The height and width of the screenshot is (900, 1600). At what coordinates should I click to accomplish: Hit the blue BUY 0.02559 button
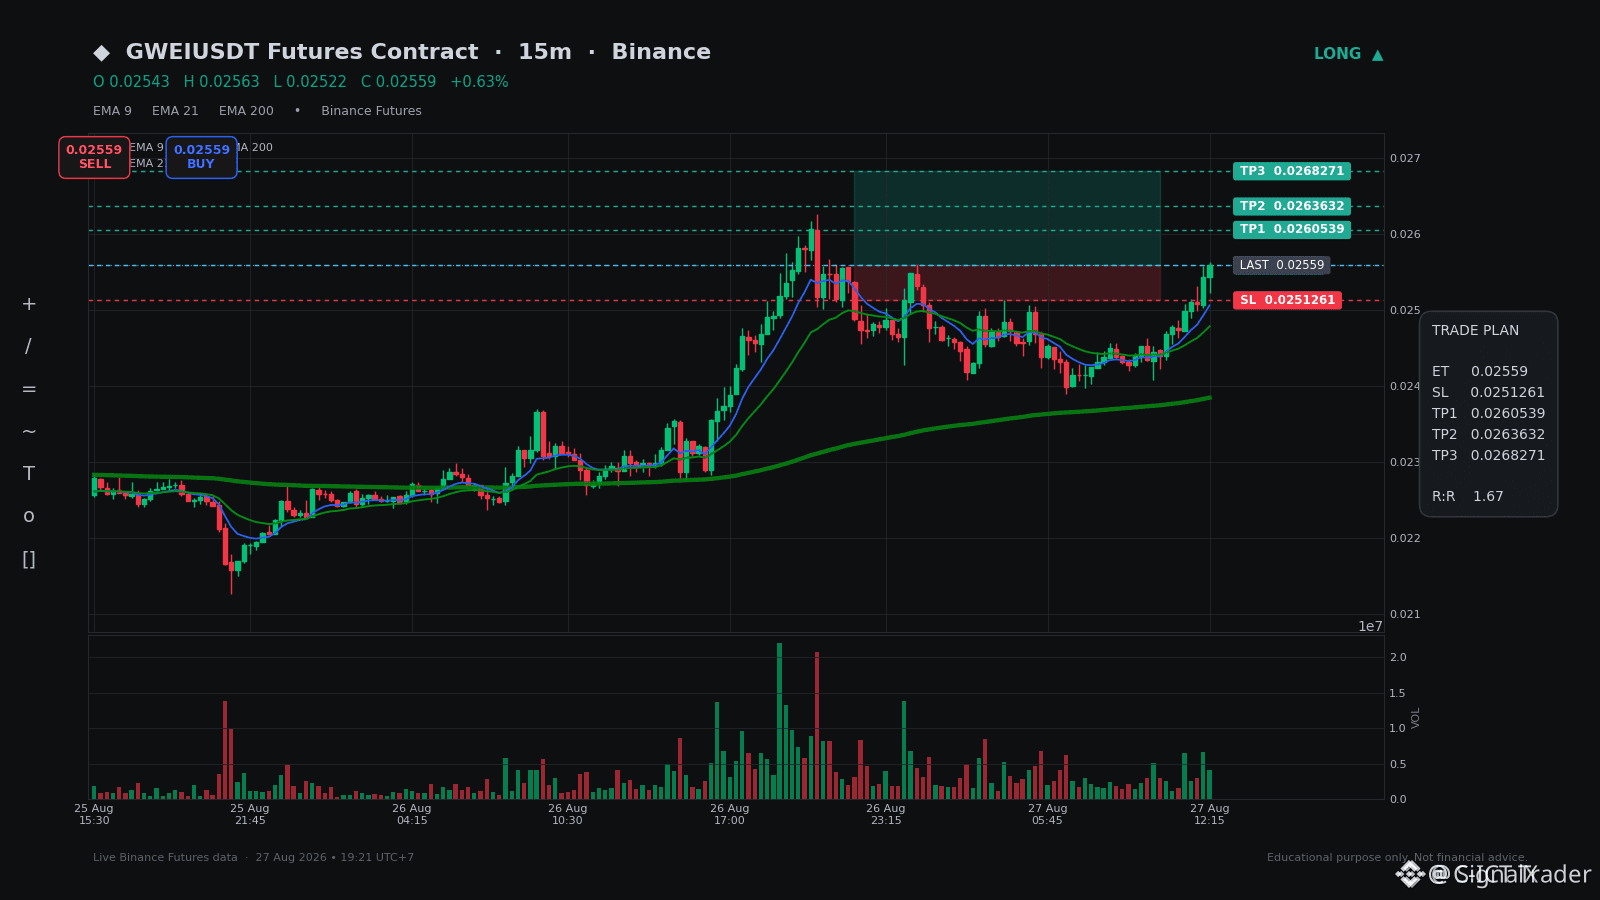coord(201,157)
